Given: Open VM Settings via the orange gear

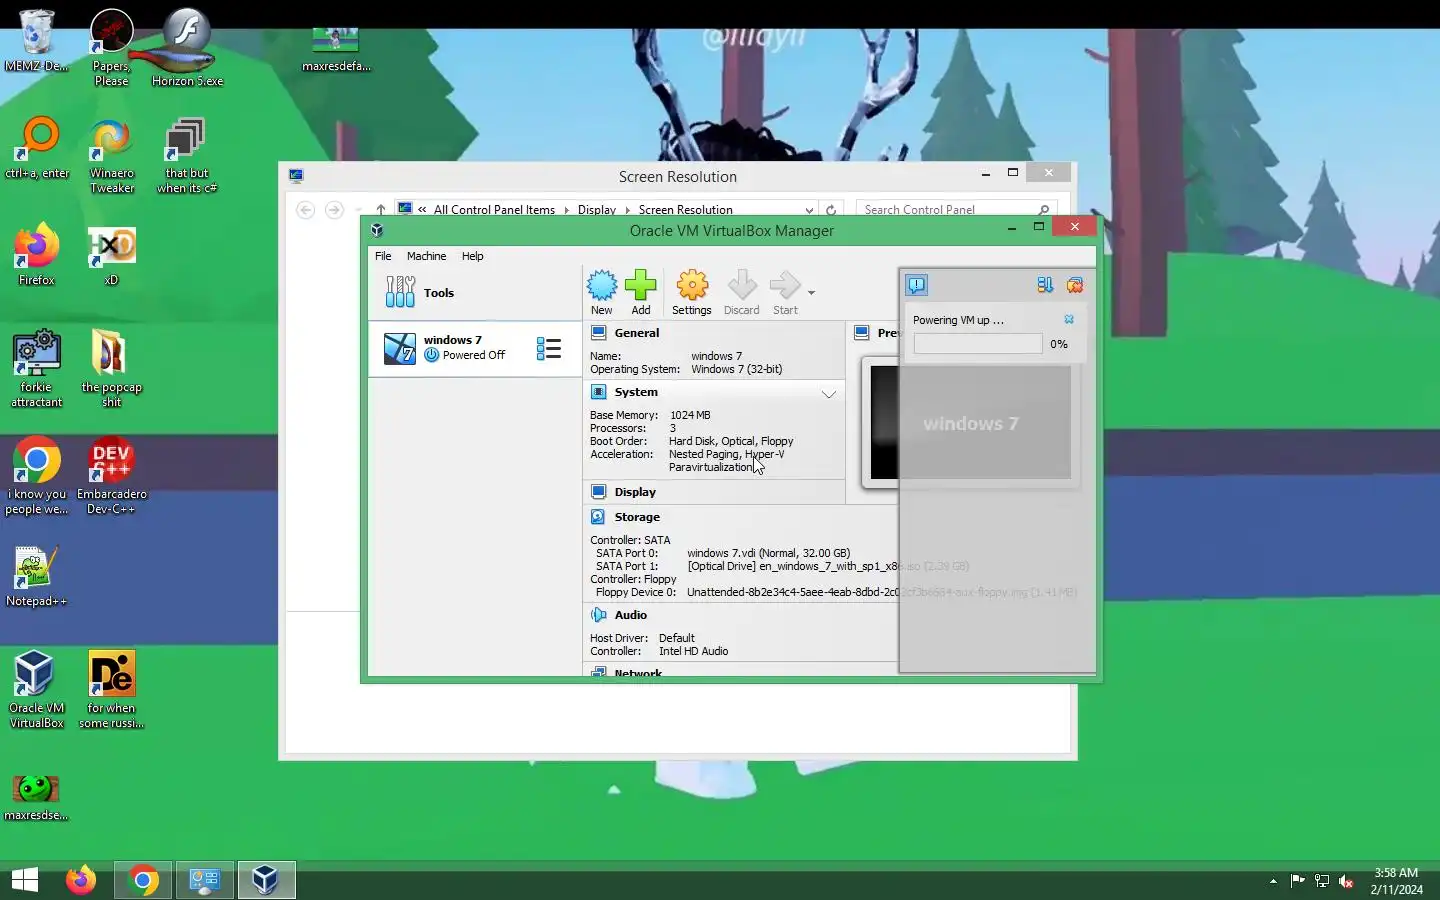Looking at the screenshot, I should point(692,292).
